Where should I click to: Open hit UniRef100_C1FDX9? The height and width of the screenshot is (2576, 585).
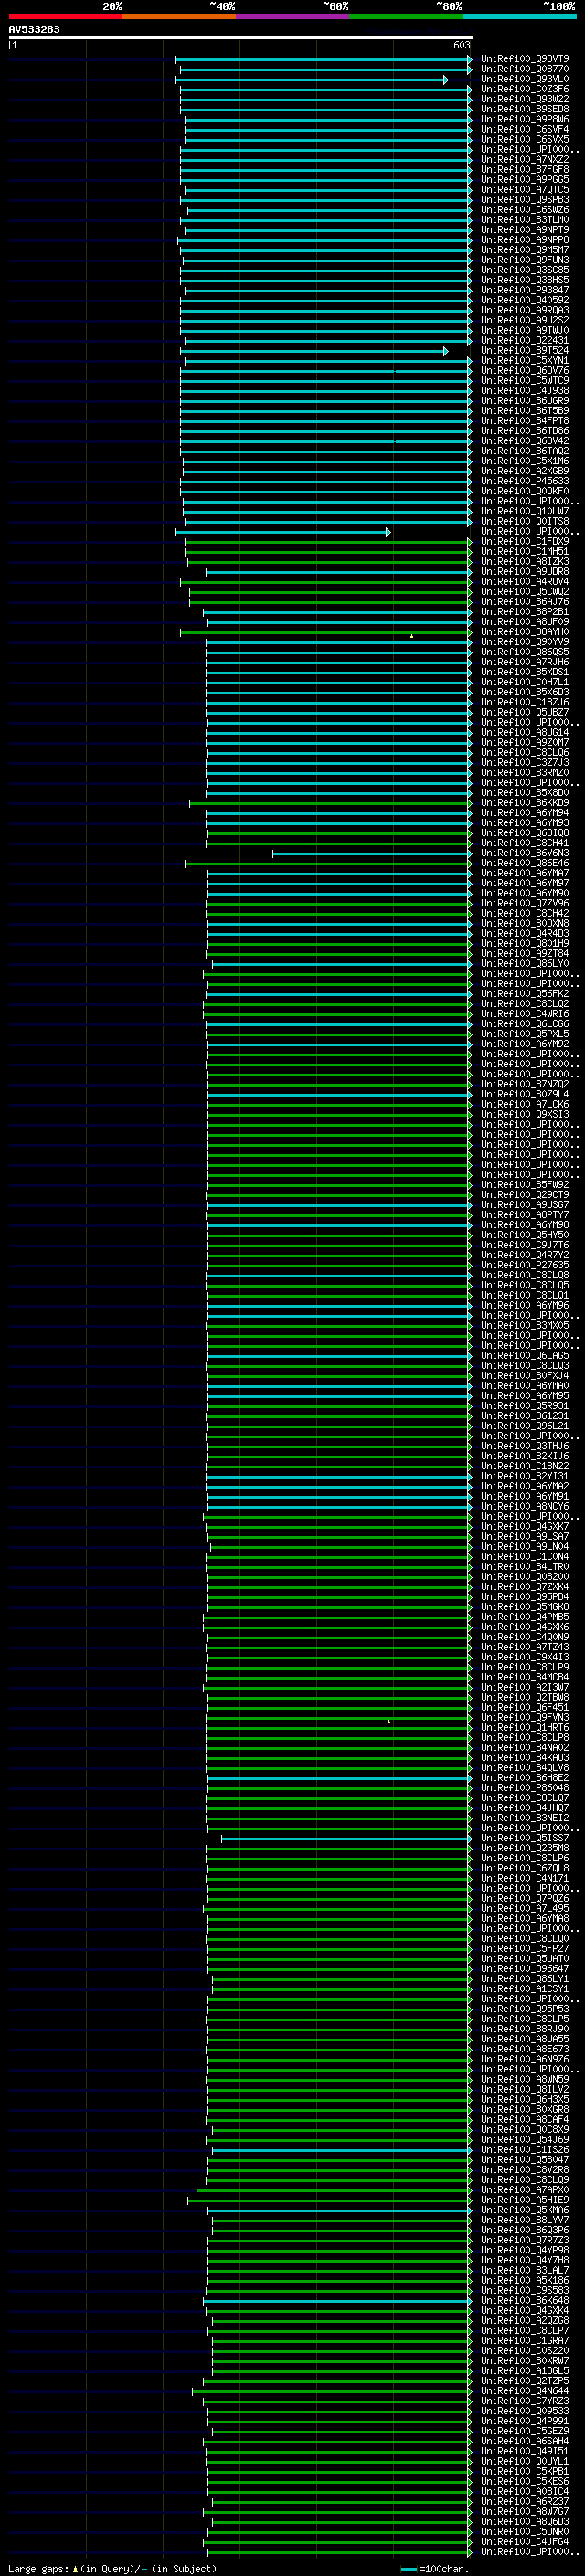pyautogui.click(x=525, y=541)
